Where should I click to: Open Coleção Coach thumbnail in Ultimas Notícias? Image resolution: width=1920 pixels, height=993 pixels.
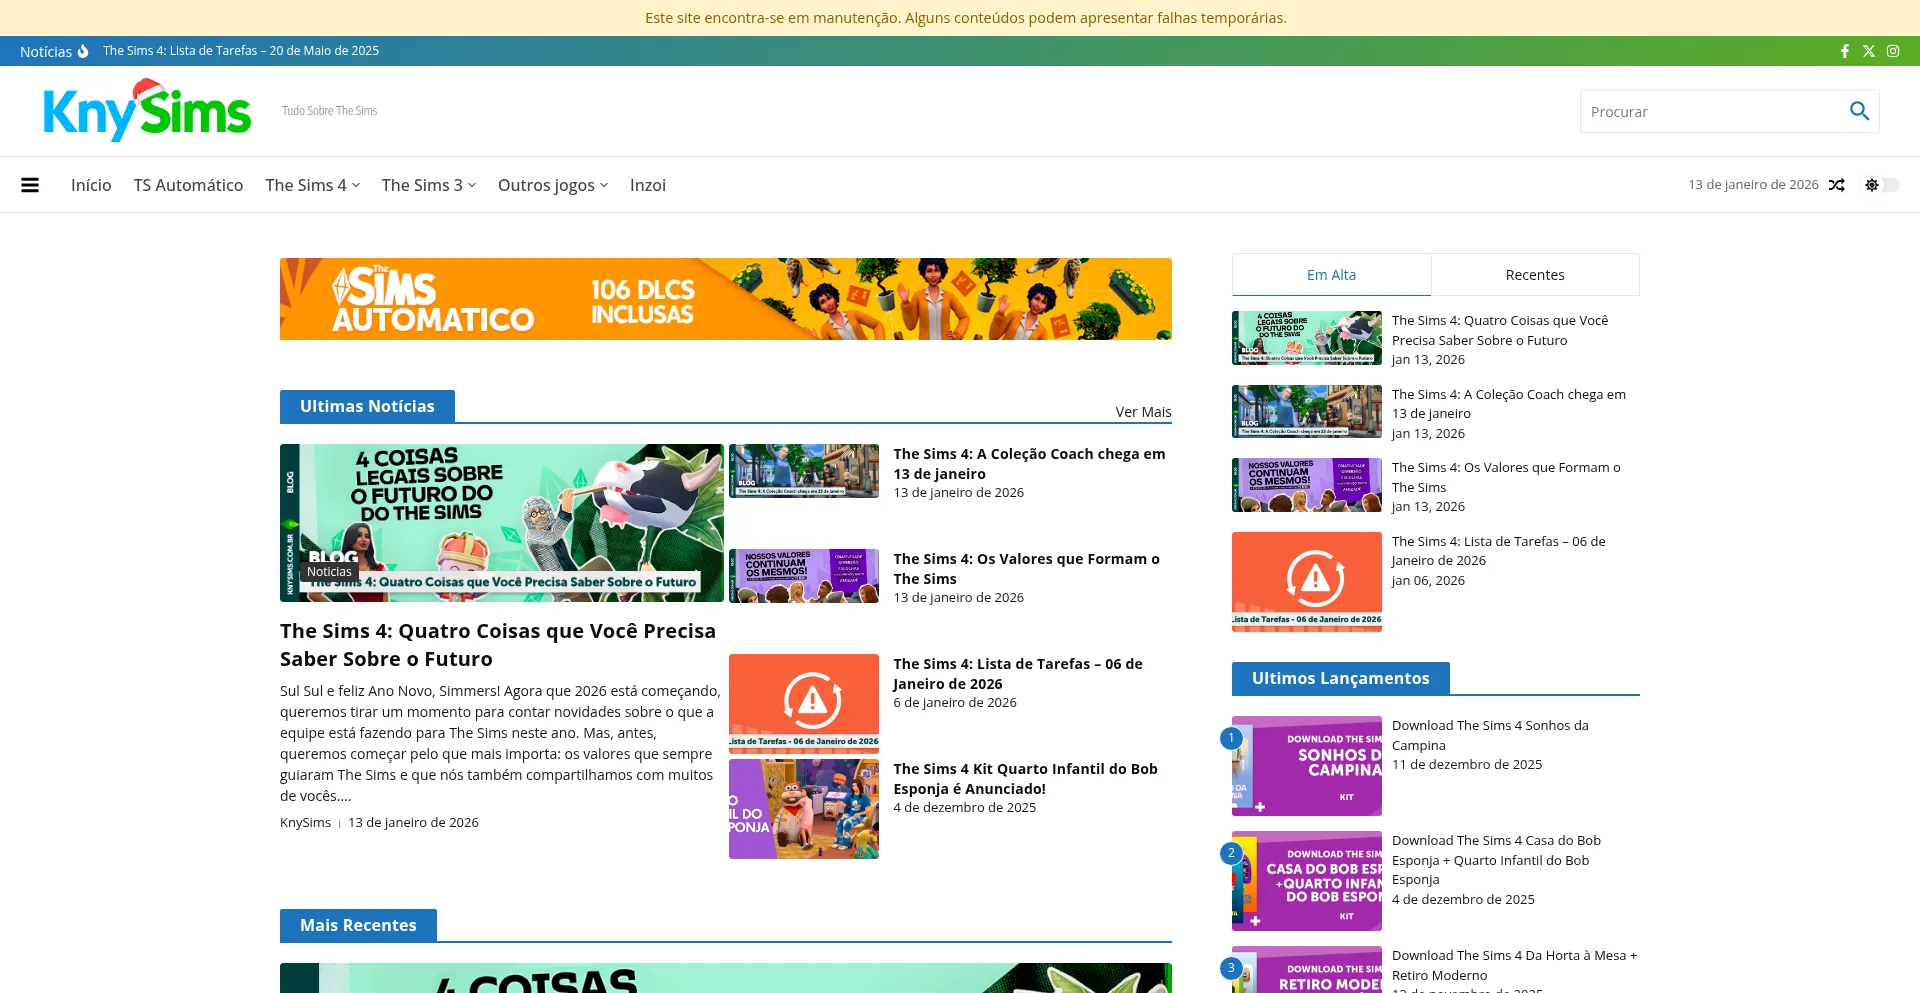click(x=804, y=471)
